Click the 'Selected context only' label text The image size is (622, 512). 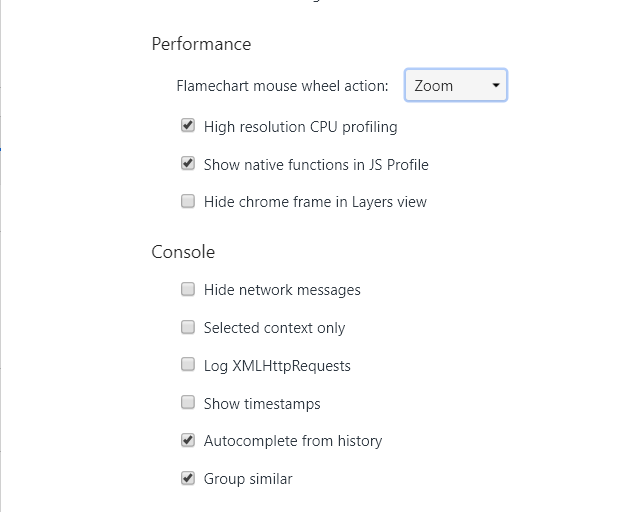click(x=274, y=328)
